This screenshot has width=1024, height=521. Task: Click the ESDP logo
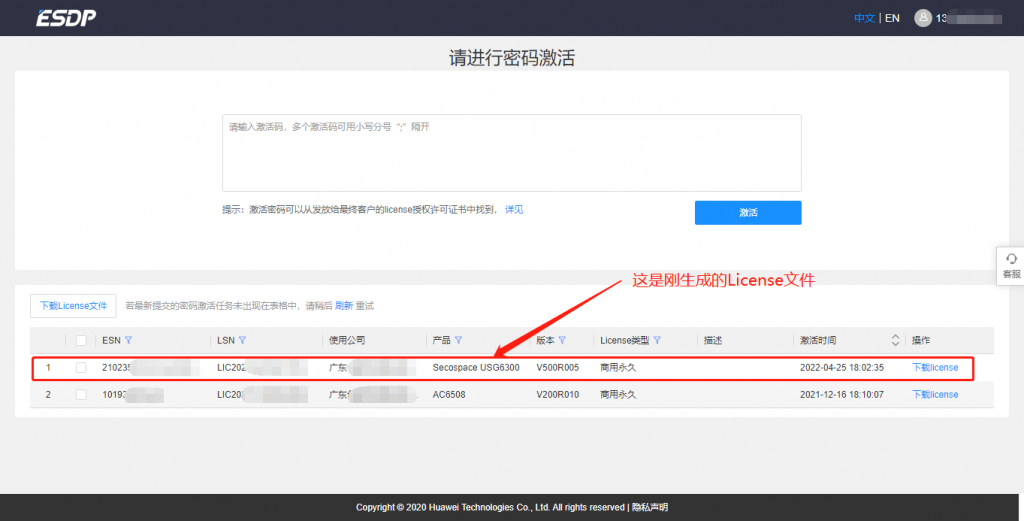(65, 18)
